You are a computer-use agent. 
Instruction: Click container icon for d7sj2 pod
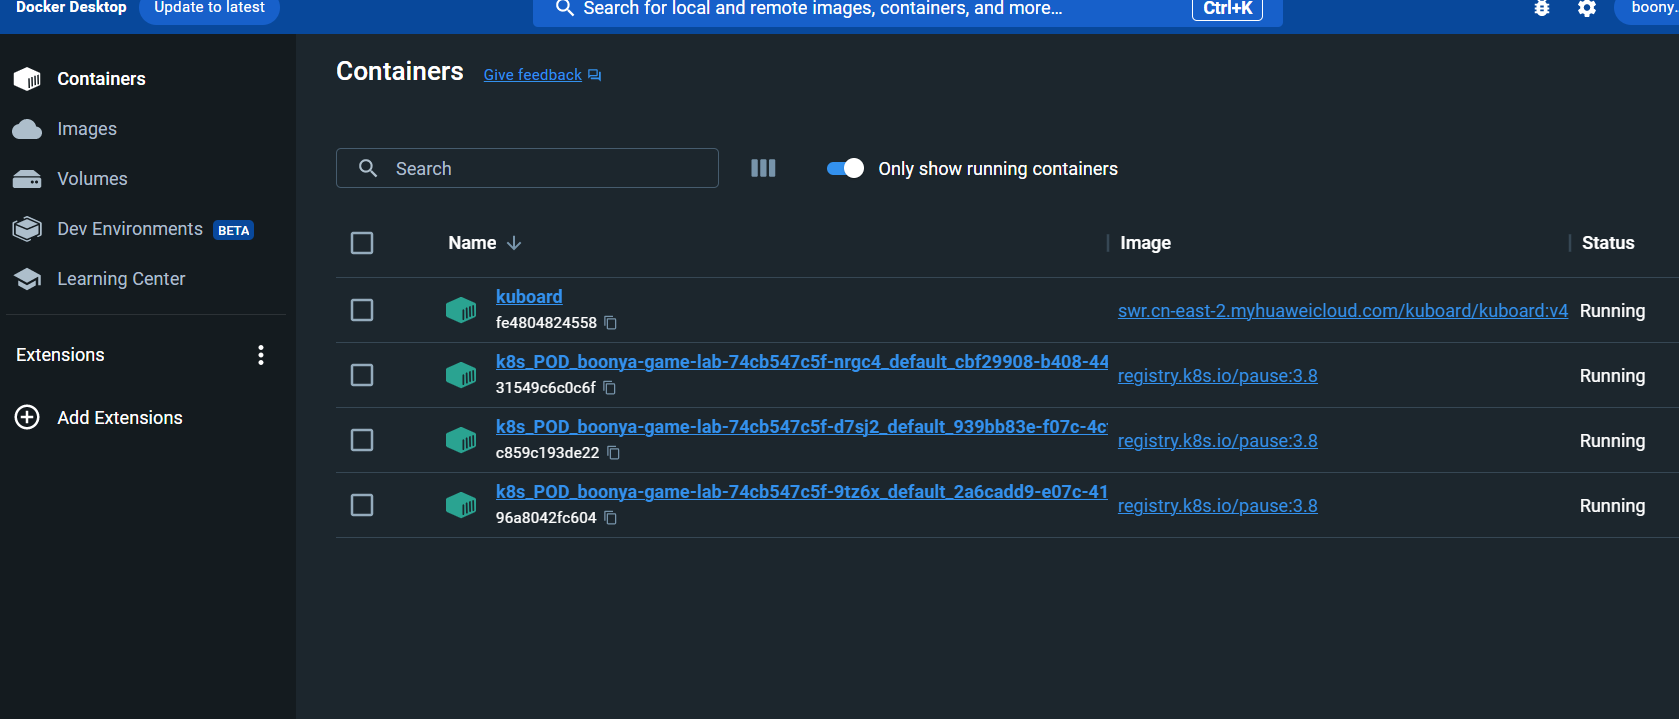(x=461, y=440)
